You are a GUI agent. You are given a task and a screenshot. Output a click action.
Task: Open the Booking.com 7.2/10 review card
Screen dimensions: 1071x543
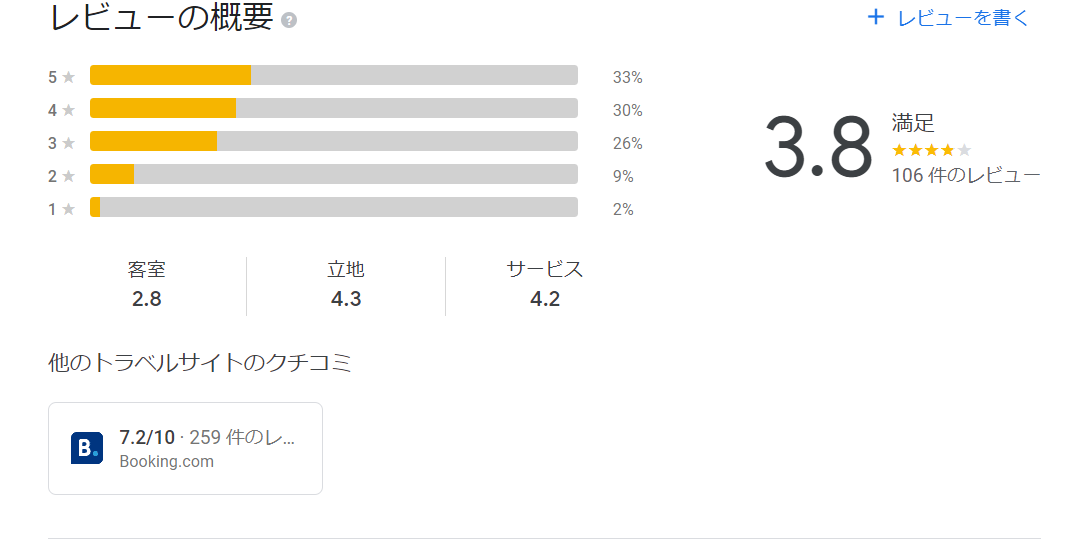point(185,448)
